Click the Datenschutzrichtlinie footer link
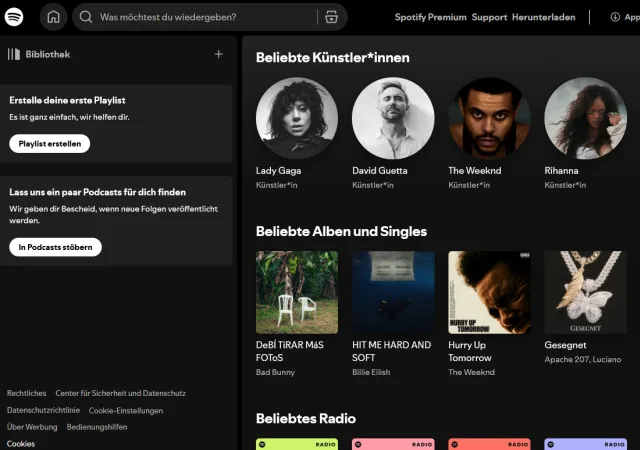640x450 pixels. 43,410
